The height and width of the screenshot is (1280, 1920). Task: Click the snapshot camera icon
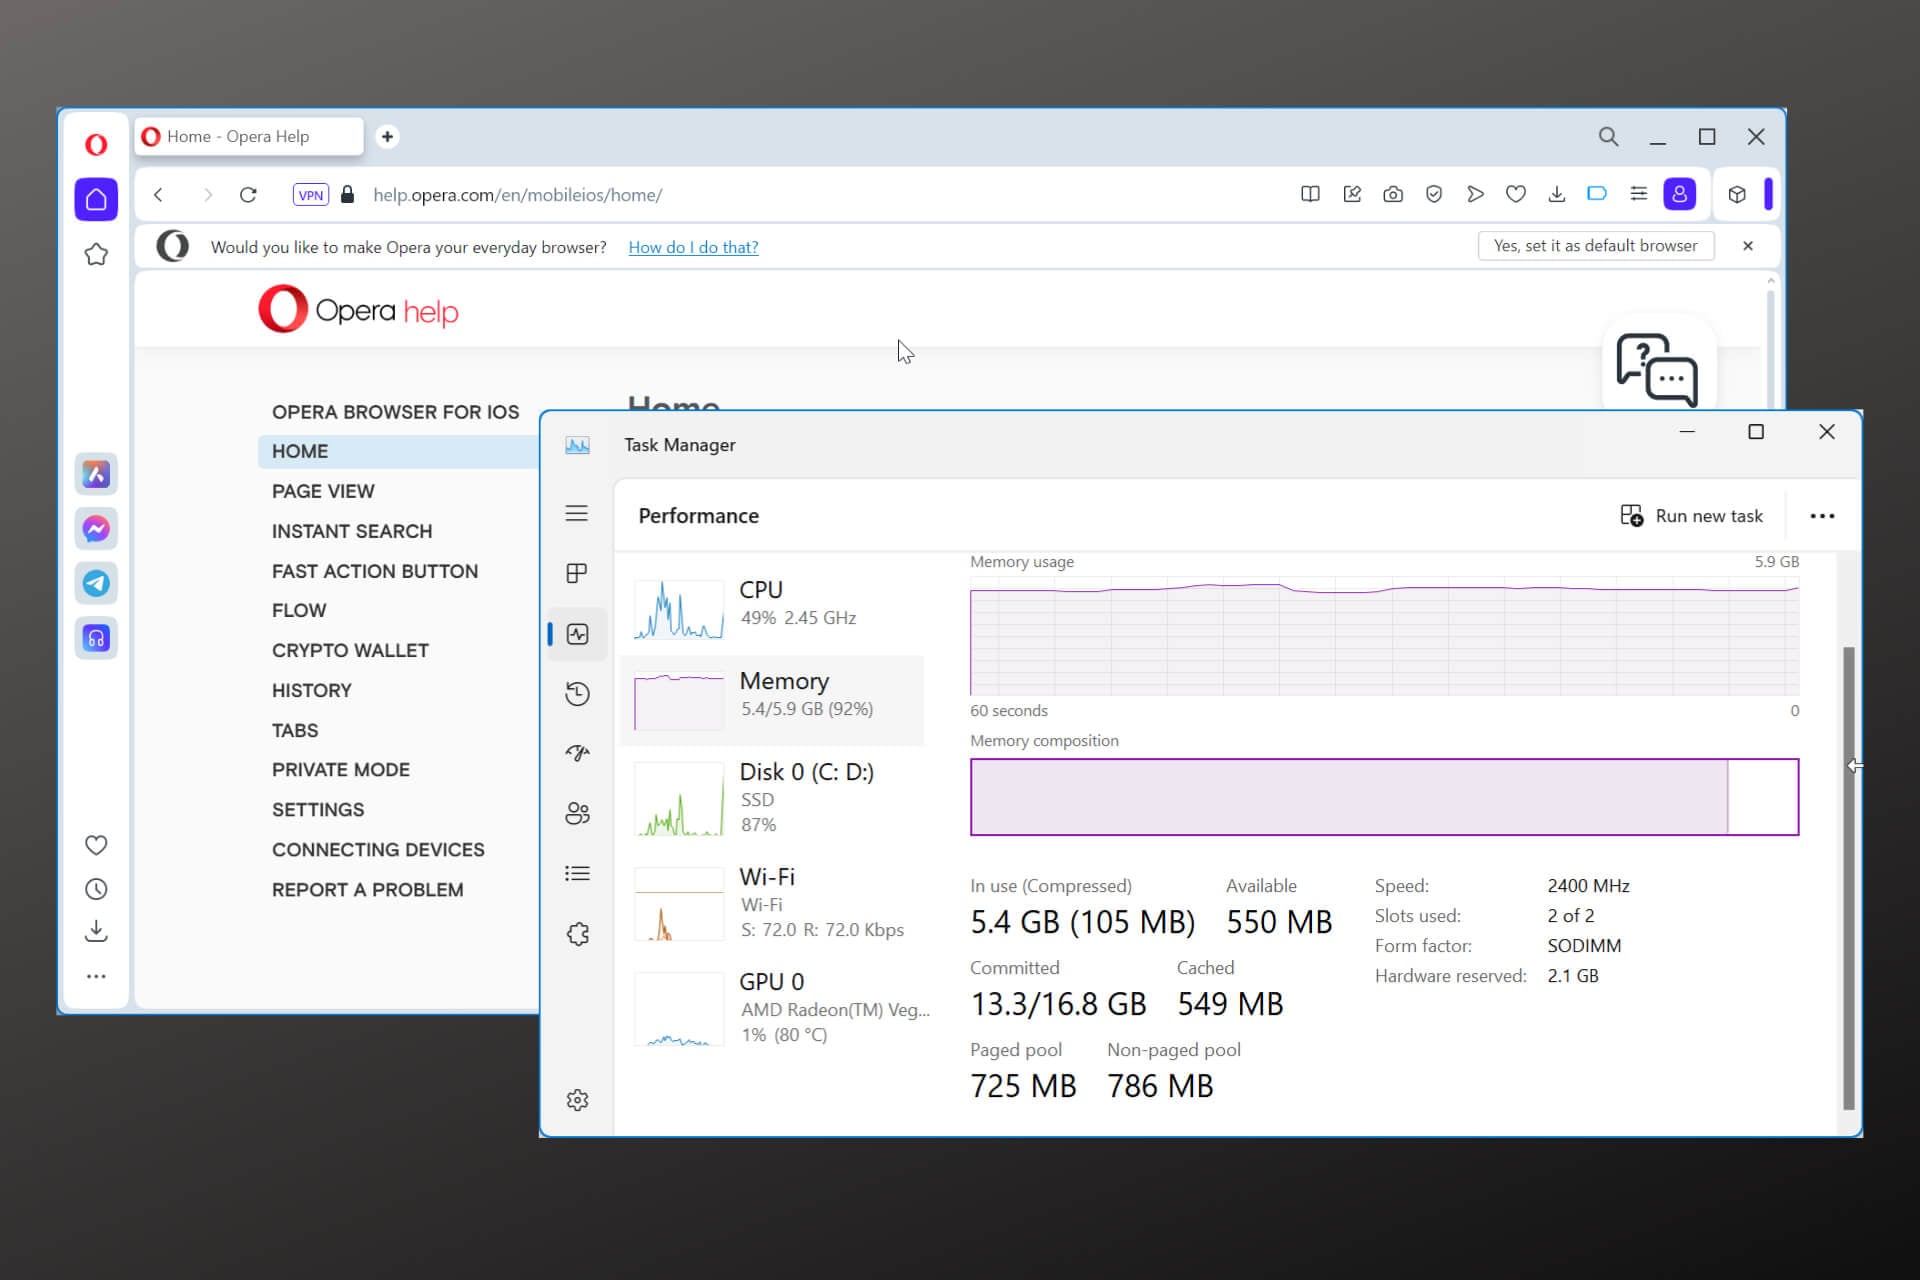[x=1393, y=195]
